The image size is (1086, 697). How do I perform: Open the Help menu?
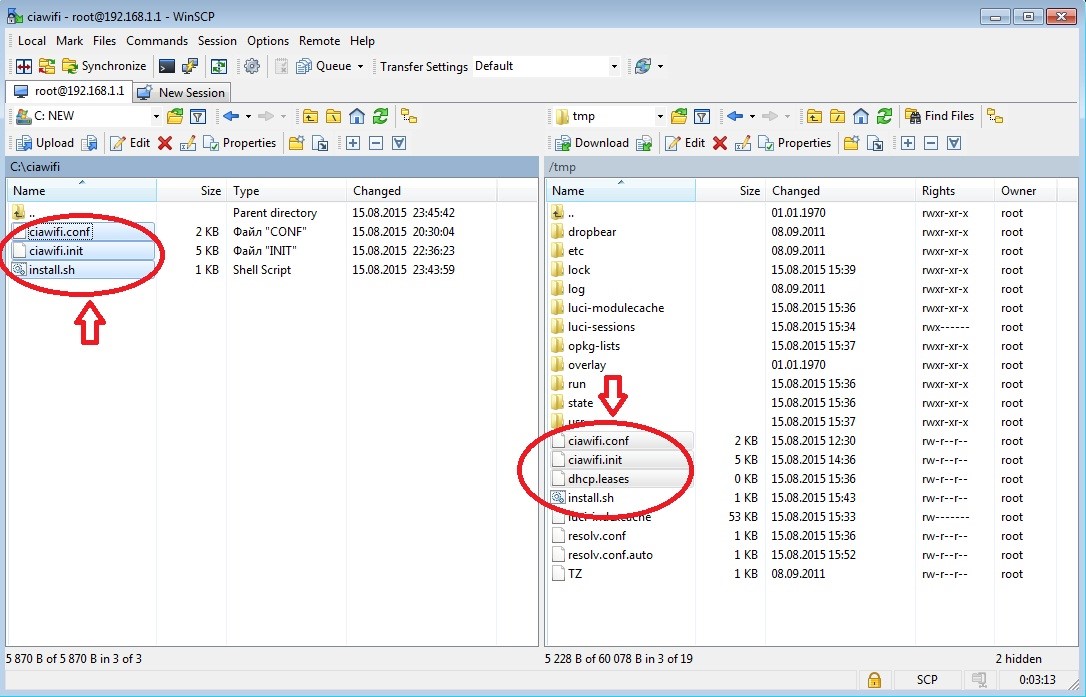362,41
